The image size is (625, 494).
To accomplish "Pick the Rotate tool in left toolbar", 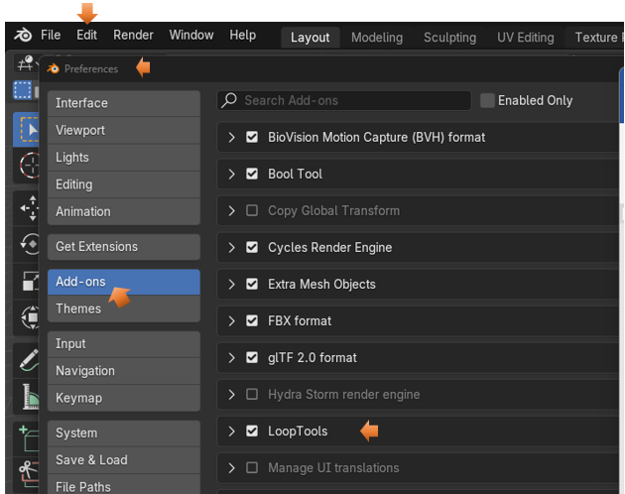I will click(26, 245).
